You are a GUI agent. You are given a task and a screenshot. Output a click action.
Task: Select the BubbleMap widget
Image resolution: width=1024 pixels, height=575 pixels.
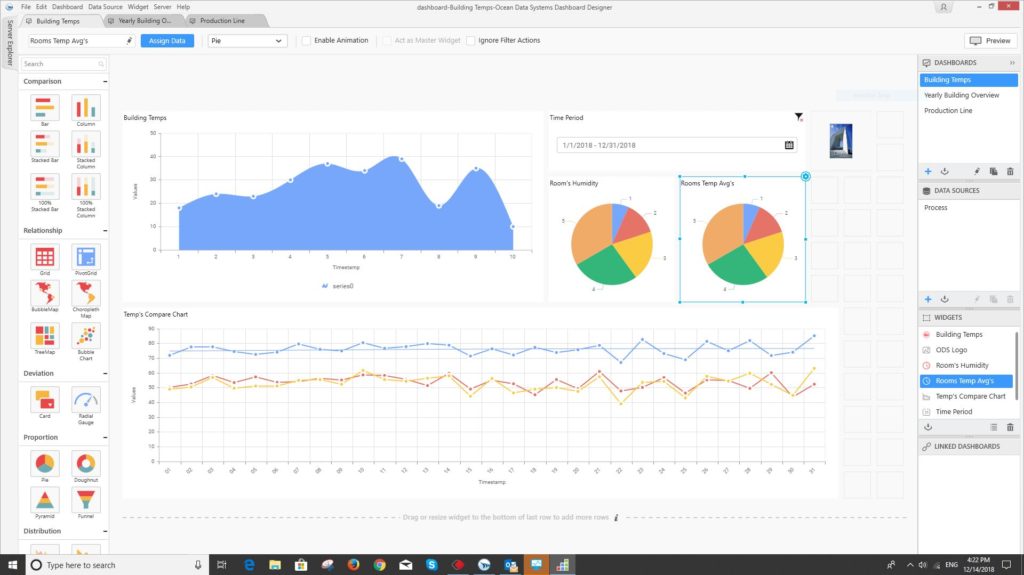point(44,293)
